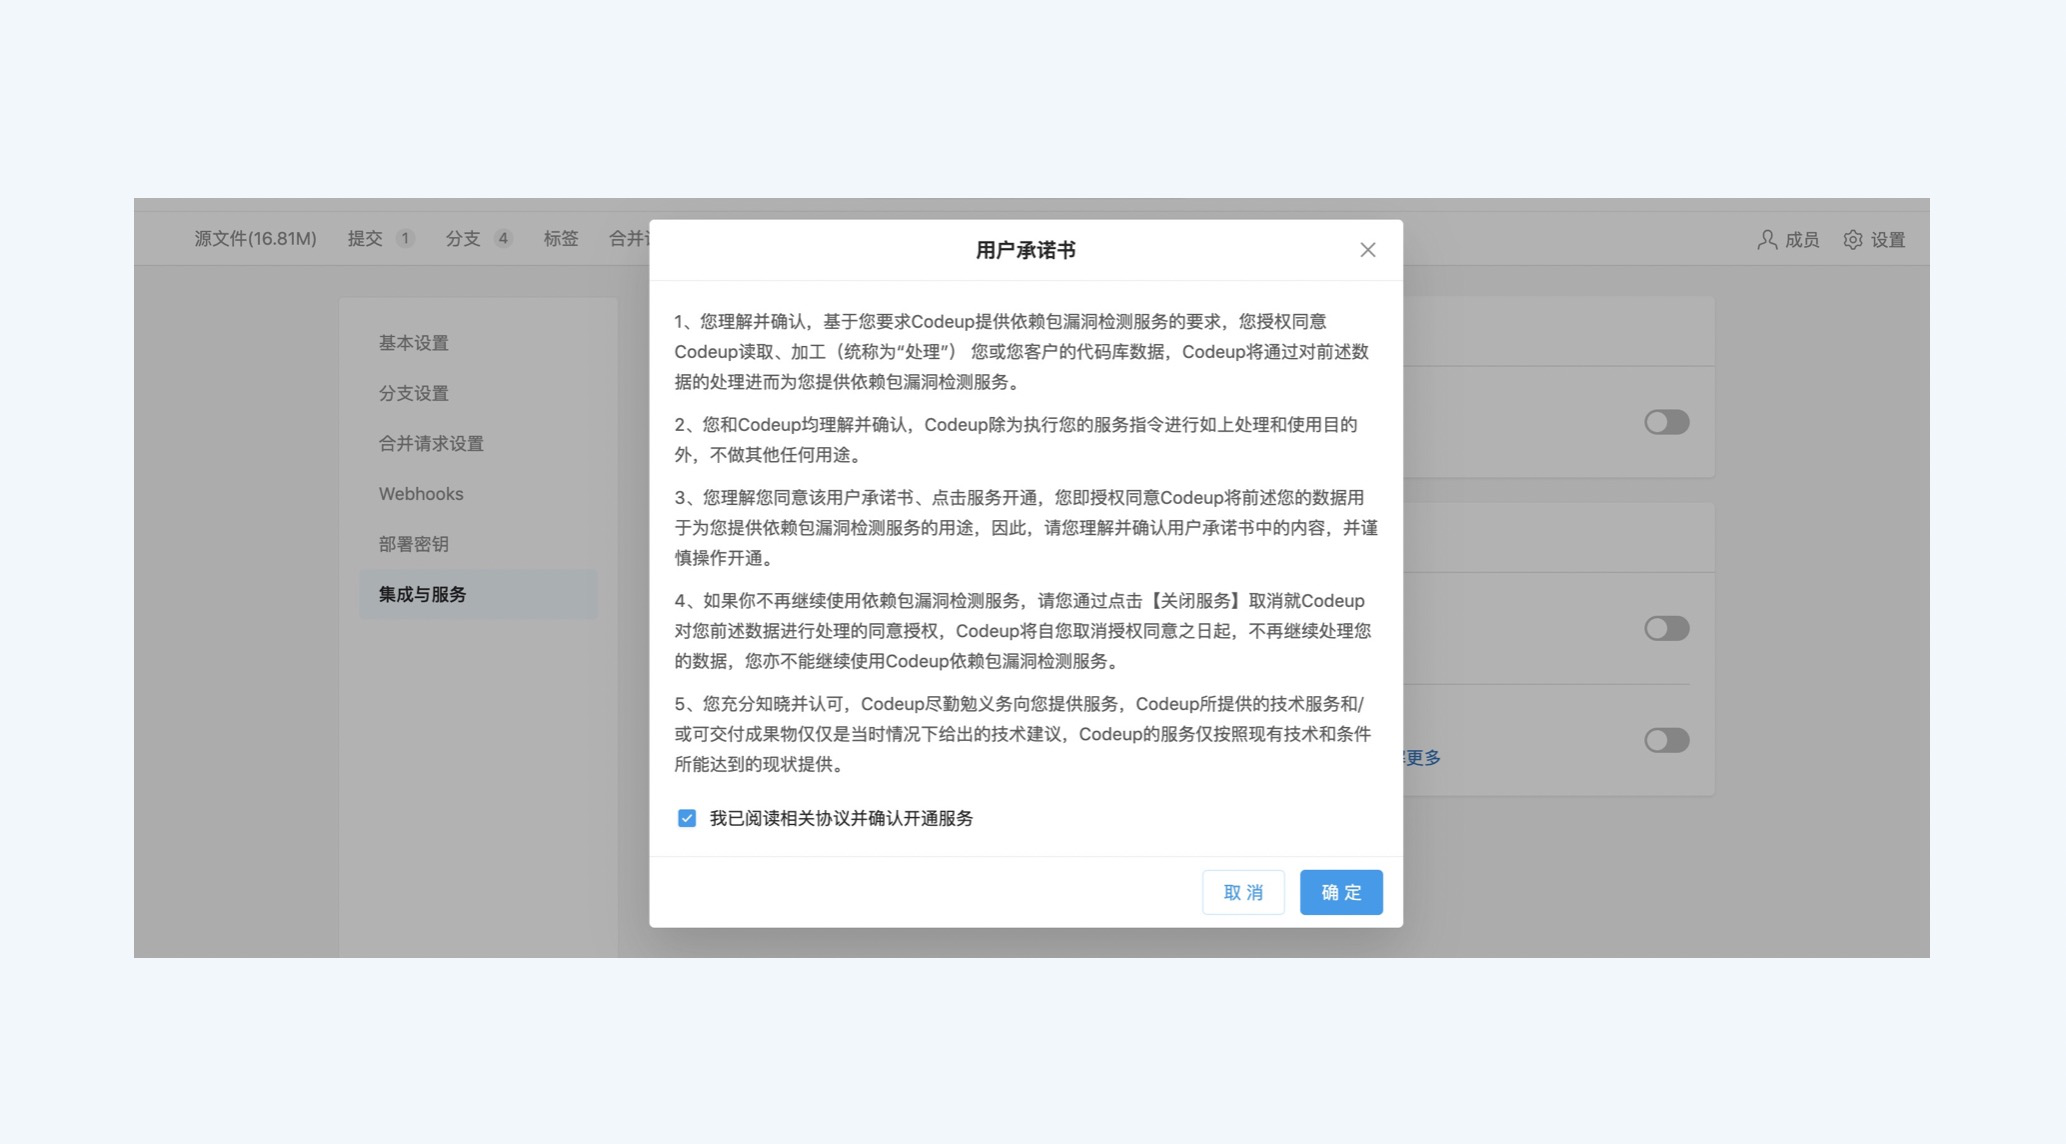Screen dimensions: 2066x1144
Task: Close the 用户承诺书 dialog
Action: pyautogui.click(x=1367, y=250)
